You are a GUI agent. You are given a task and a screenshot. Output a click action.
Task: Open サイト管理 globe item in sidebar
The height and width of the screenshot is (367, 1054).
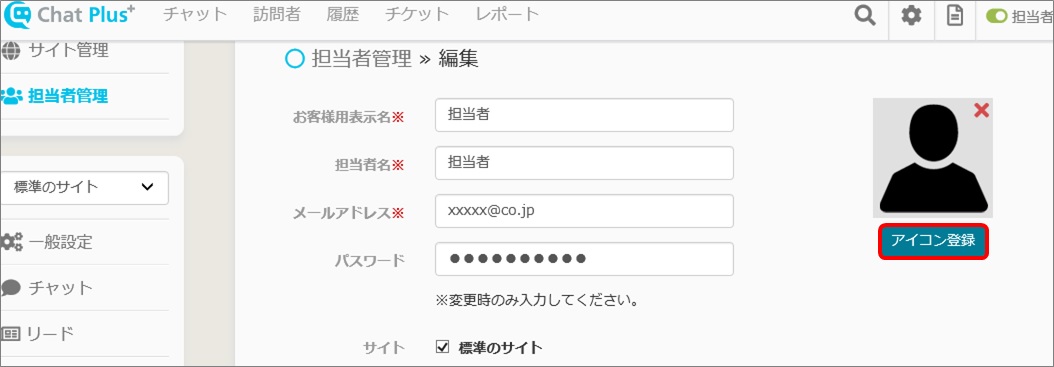click(x=55, y=50)
